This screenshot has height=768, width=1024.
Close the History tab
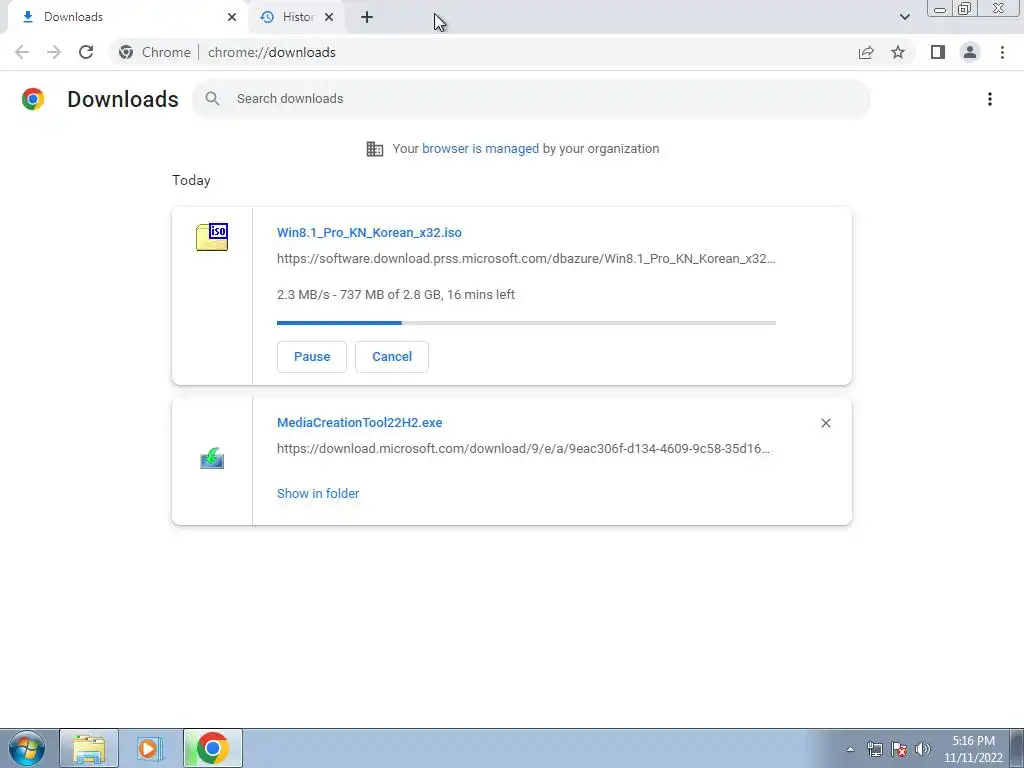point(329,17)
